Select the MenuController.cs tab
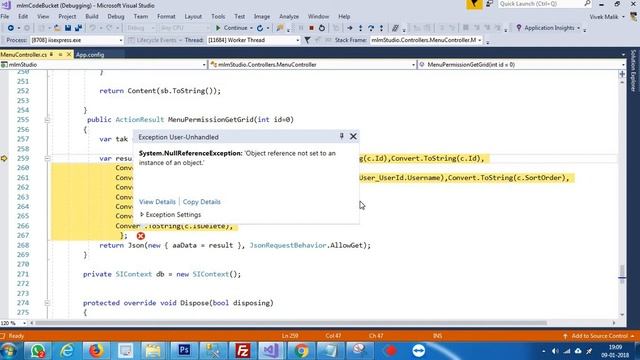 [24, 55]
